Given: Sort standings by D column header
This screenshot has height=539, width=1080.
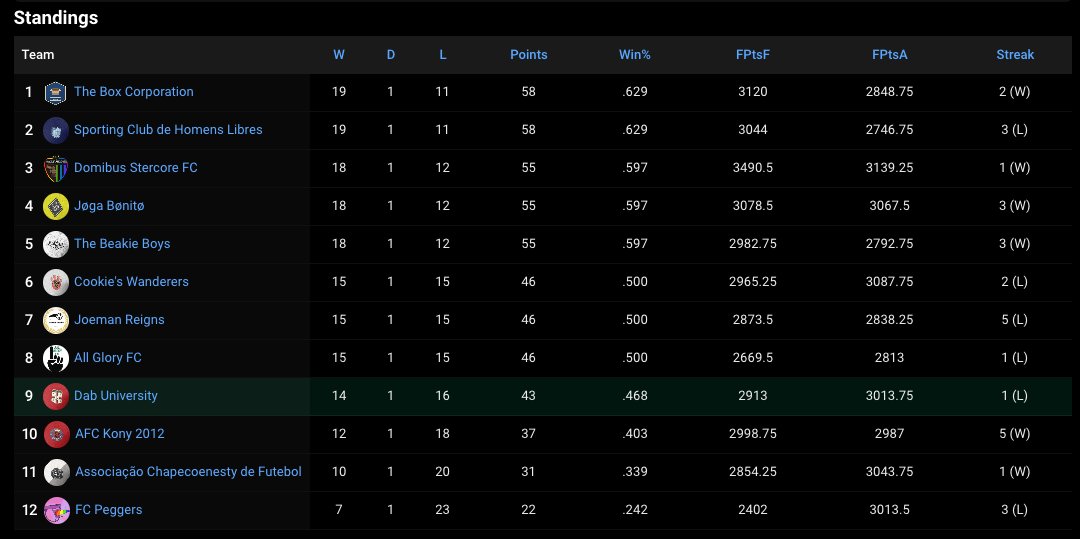Looking at the screenshot, I should [x=391, y=54].
